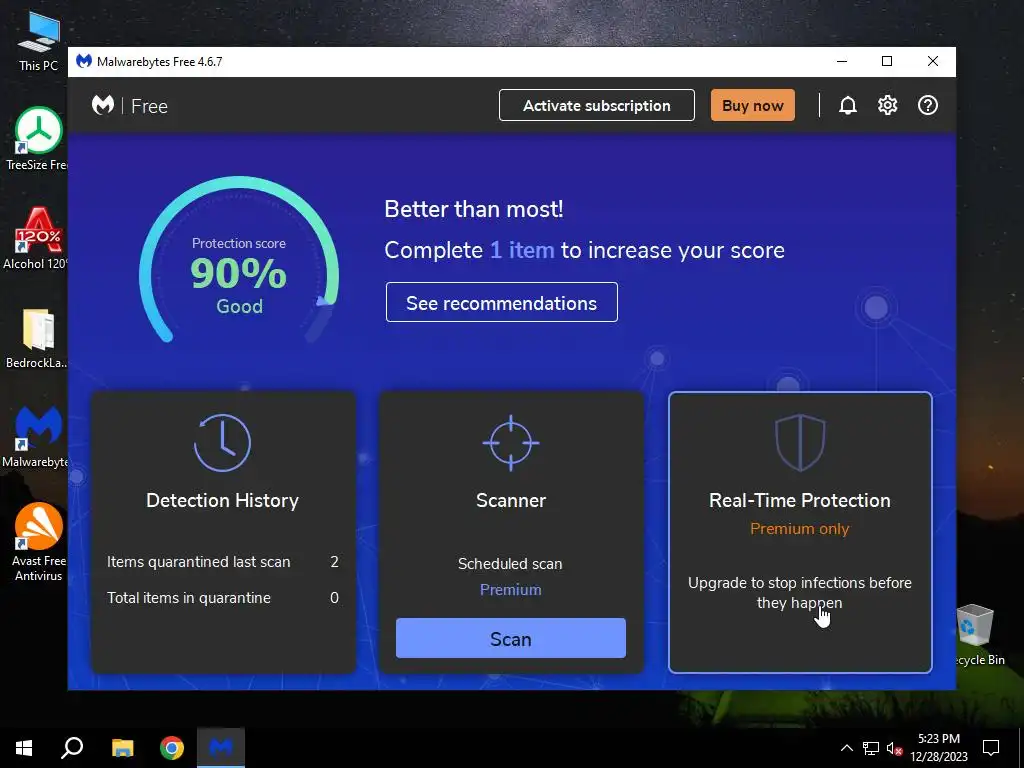The height and width of the screenshot is (768, 1024).
Task: Click the taskbar clock showing 5:23 PM
Action: coord(939,748)
